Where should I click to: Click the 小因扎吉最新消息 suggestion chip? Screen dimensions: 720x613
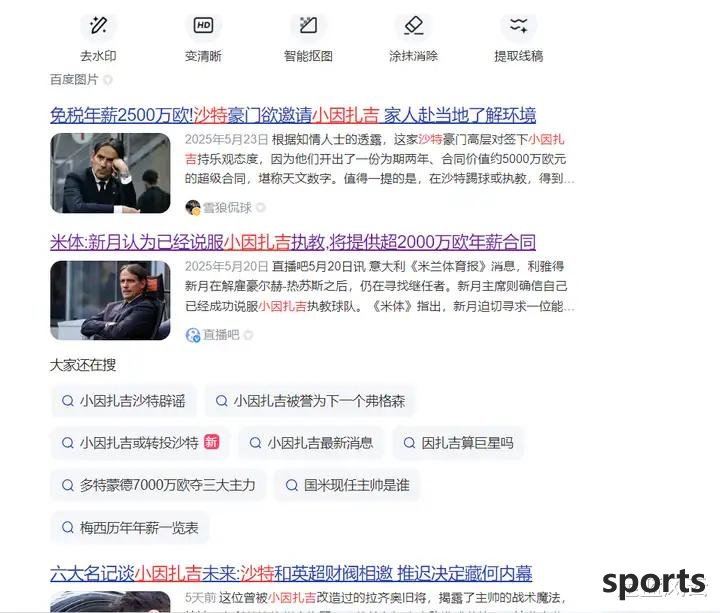click(x=311, y=443)
